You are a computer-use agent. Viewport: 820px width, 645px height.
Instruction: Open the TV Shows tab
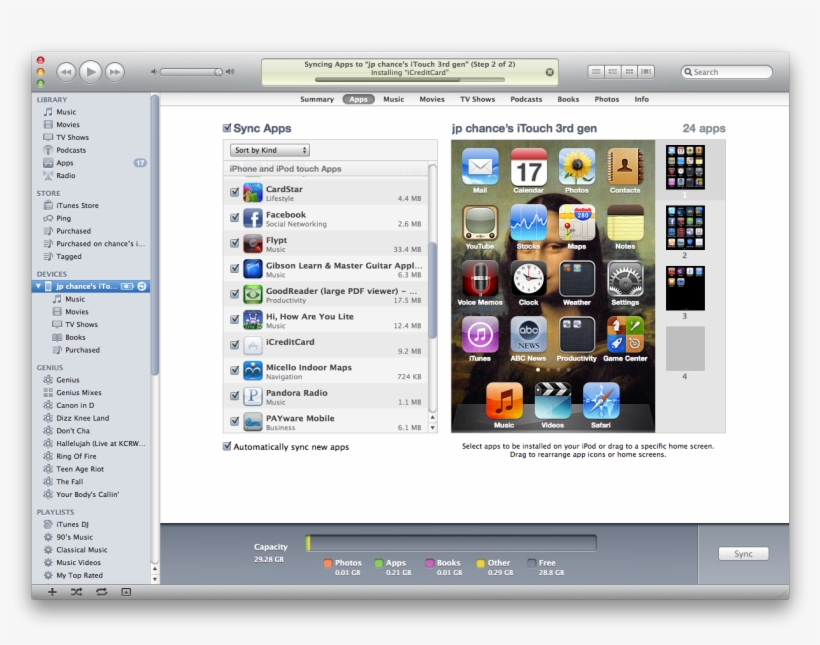tap(477, 99)
